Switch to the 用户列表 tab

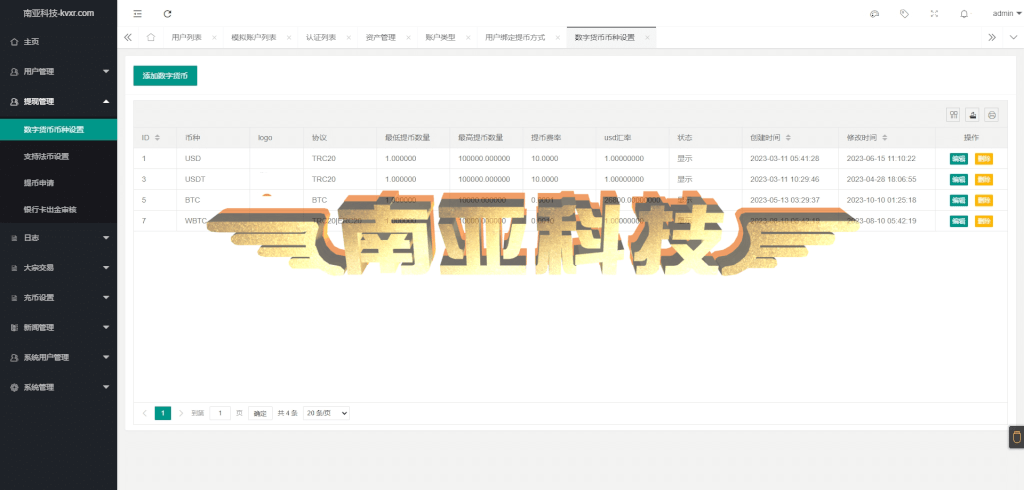point(186,38)
